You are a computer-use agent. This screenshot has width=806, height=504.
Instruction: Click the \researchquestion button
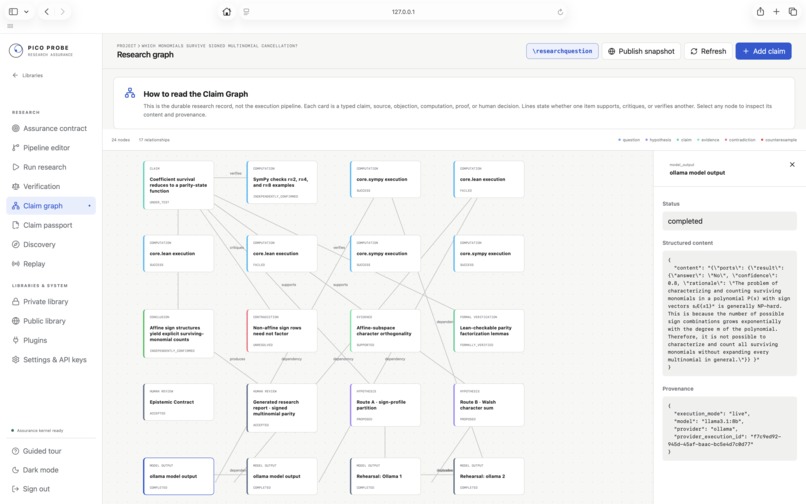pos(562,51)
